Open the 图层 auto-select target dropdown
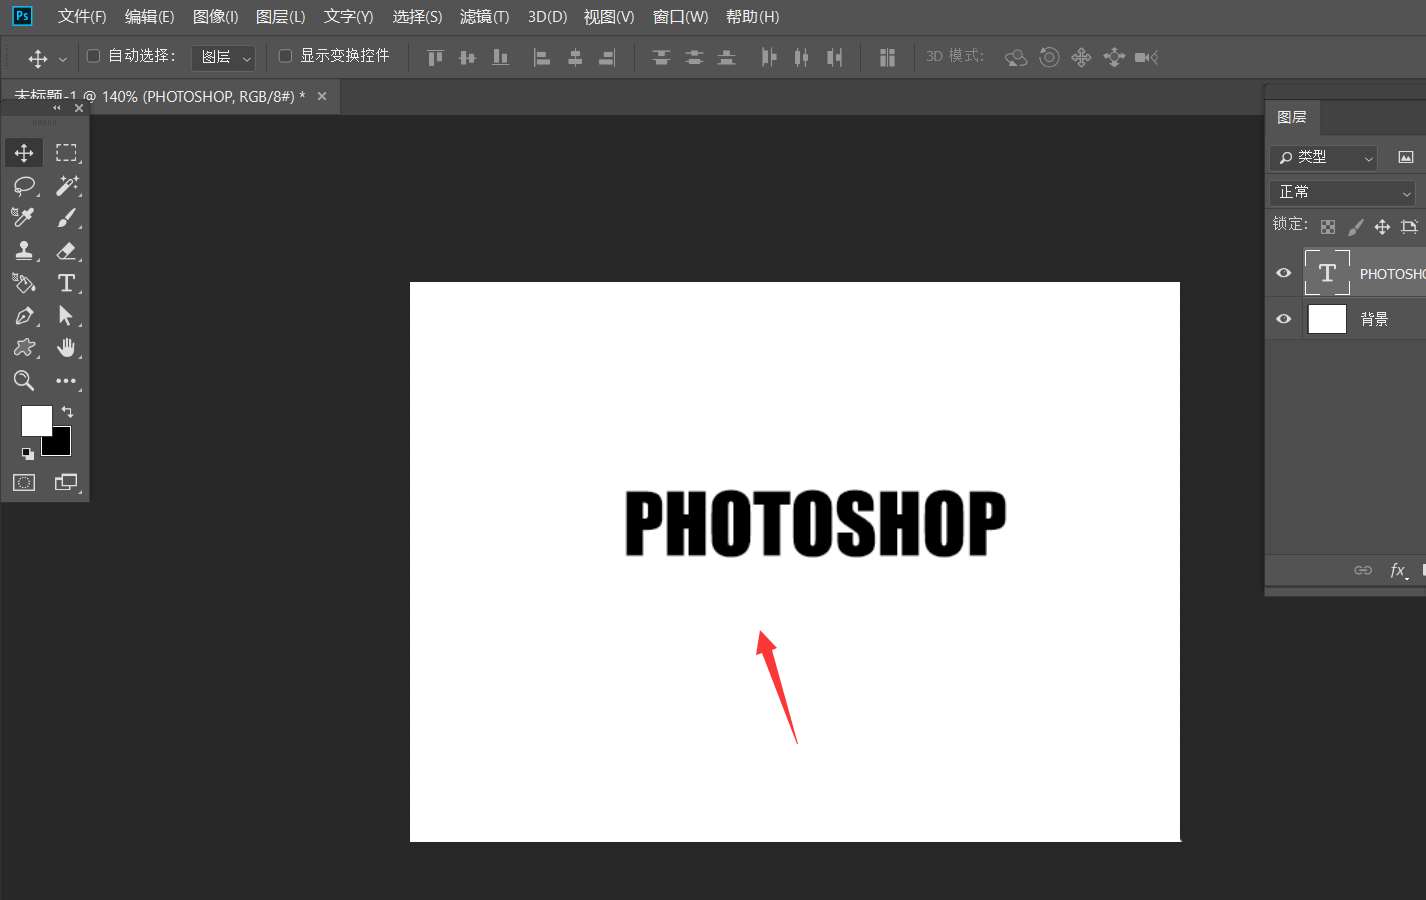 (223, 58)
